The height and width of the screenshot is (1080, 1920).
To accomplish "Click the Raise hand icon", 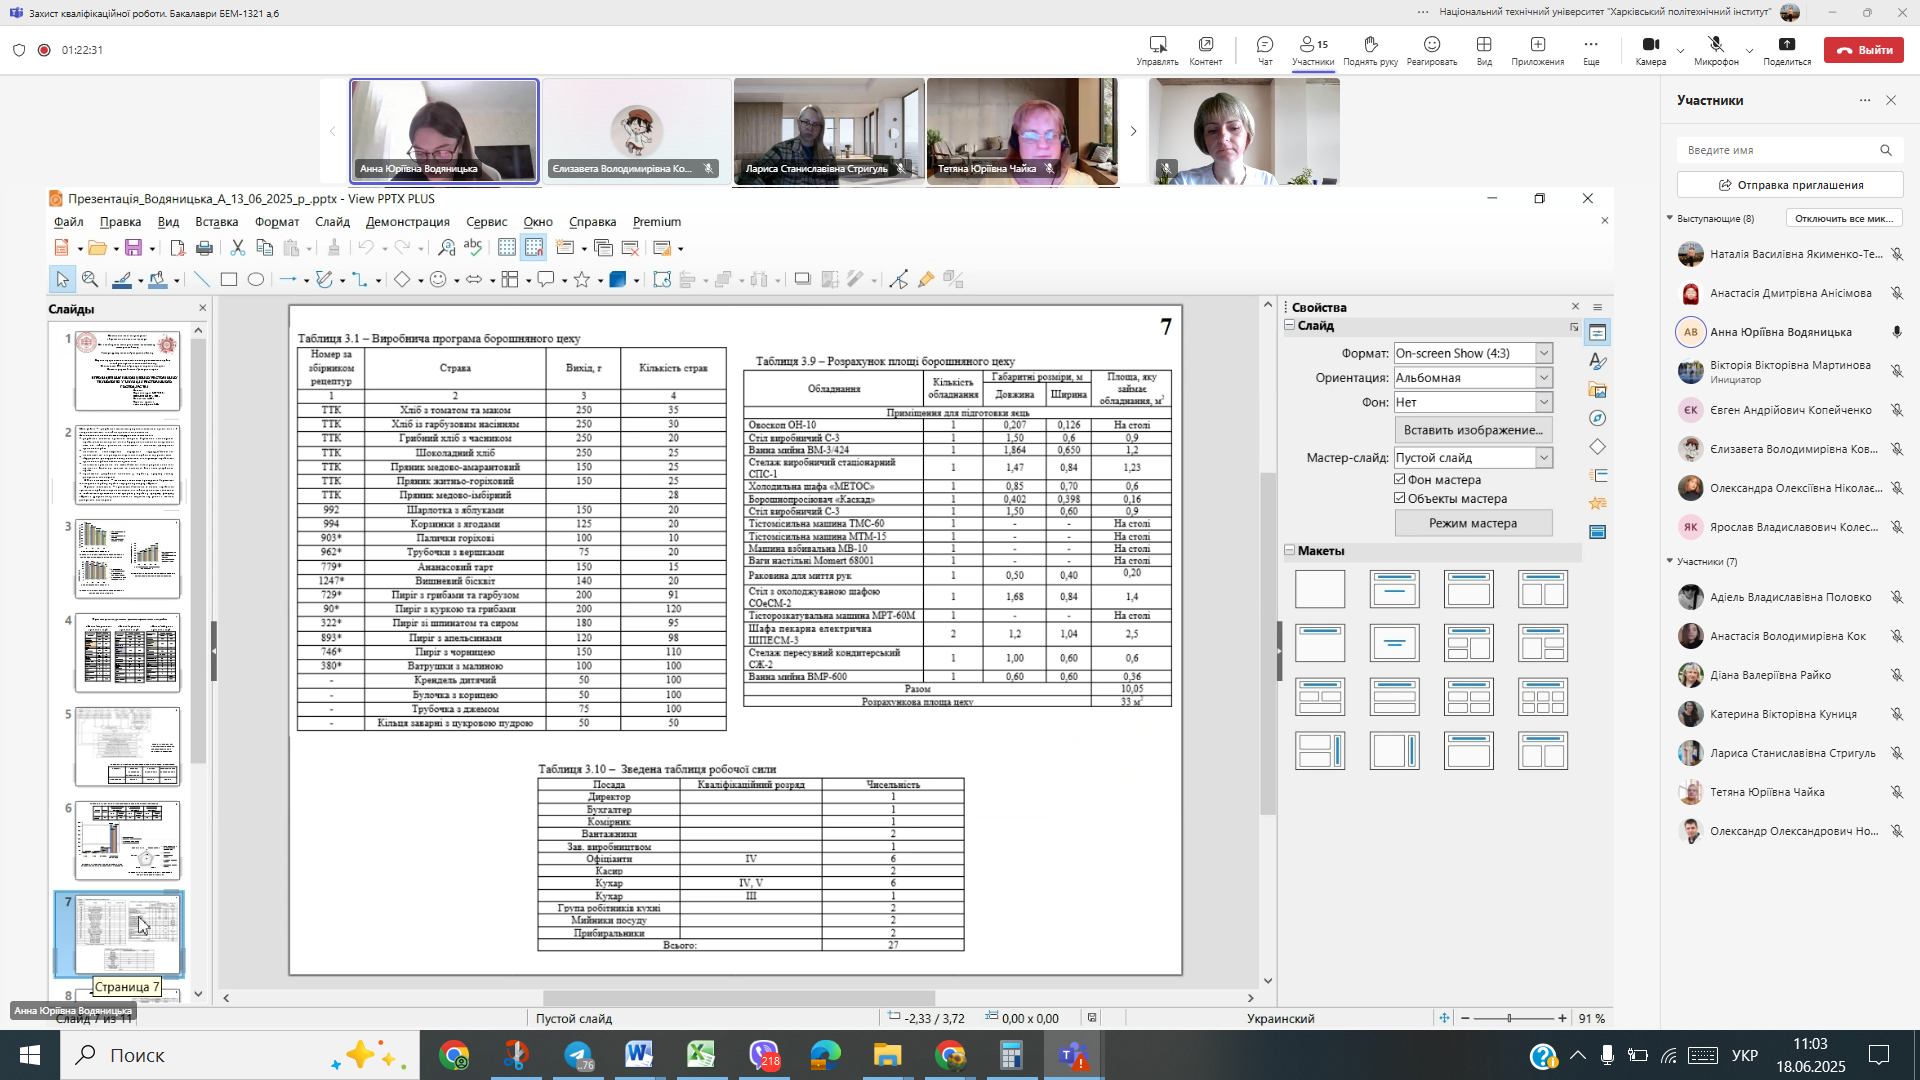I will pyautogui.click(x=1370, y=49).
